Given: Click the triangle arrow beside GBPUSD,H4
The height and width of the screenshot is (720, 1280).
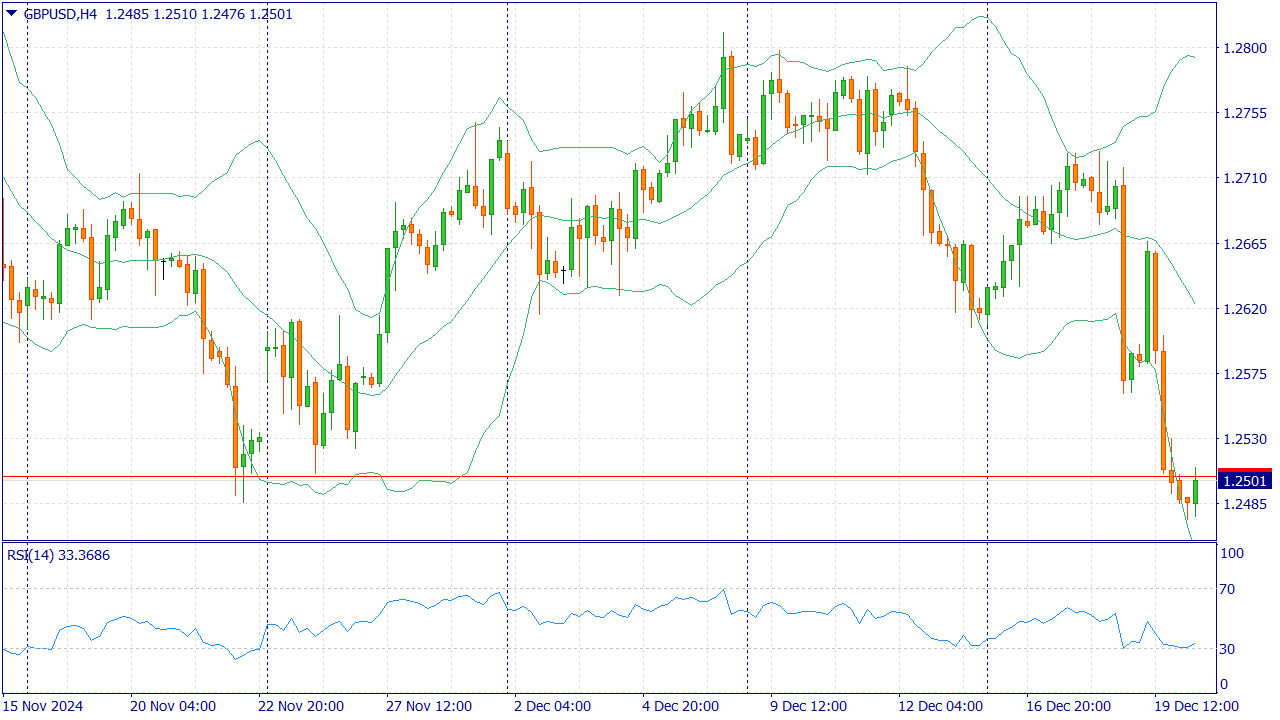Looking at the screenshot, I should 11,14.
